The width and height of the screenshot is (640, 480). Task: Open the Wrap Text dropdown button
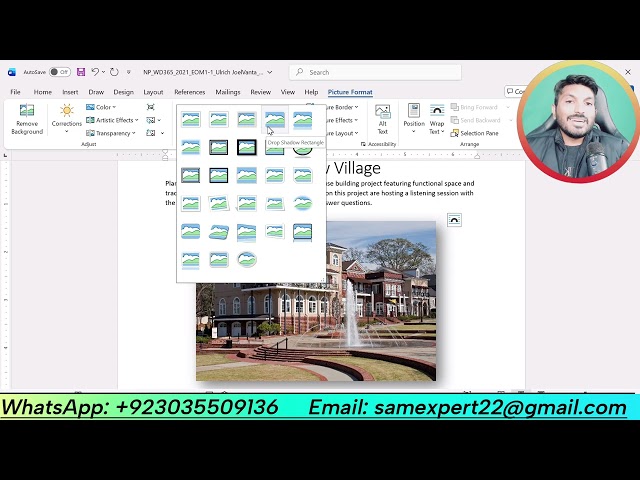[x=437, y=119]
